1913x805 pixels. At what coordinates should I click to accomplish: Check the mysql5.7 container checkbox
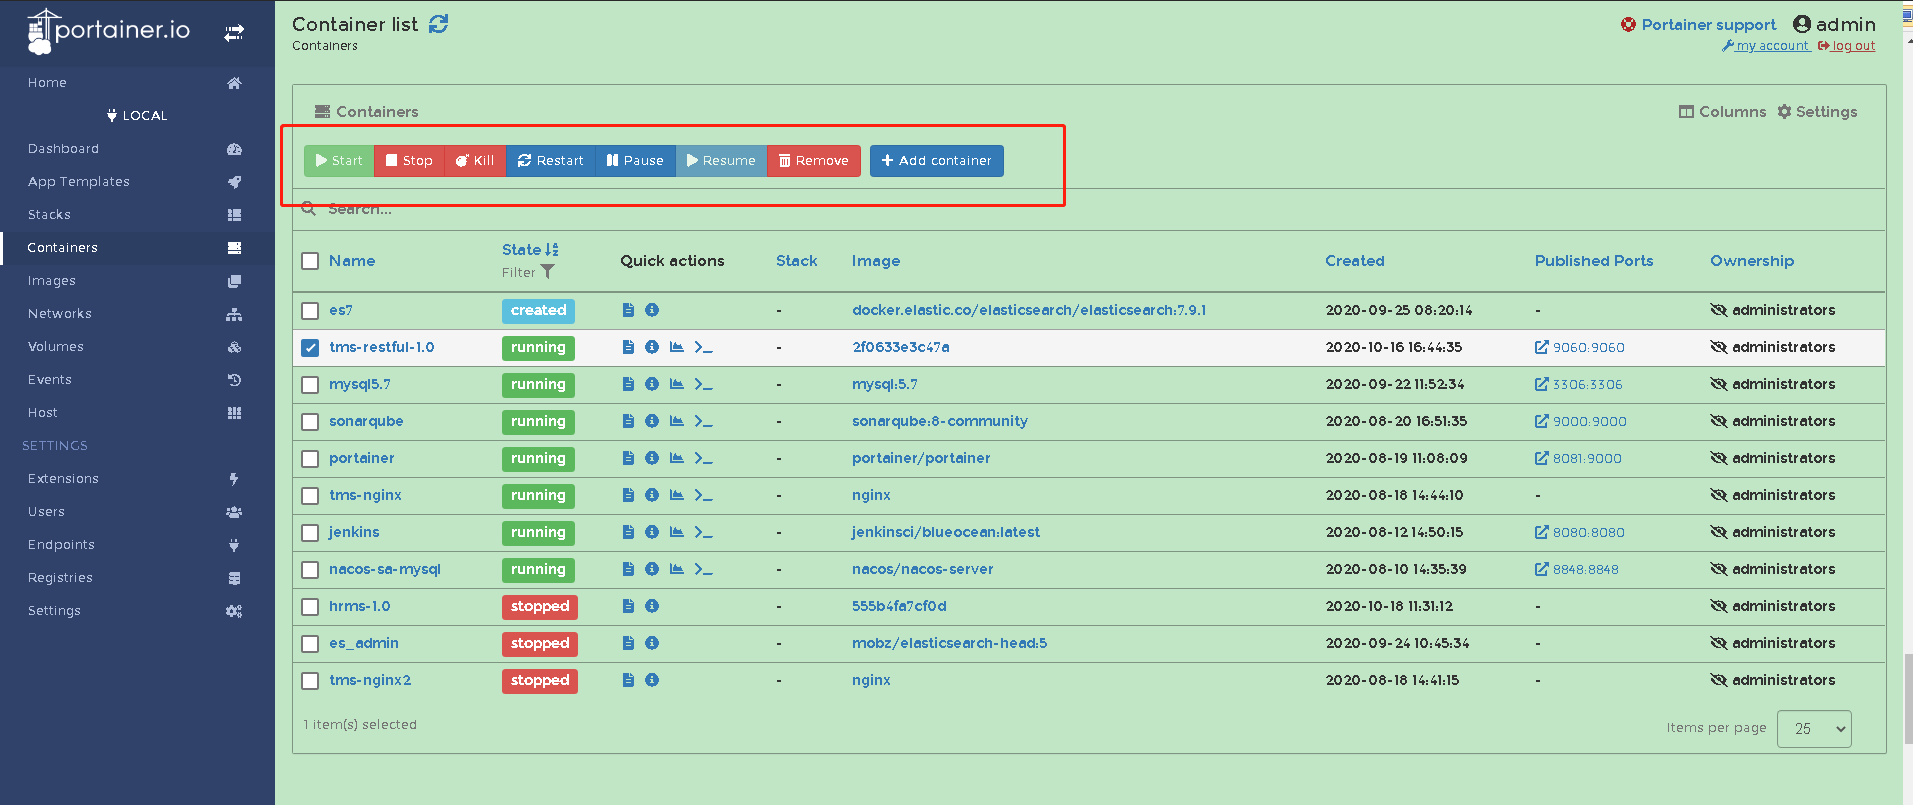pyautogui.click(x=310, y=385)
